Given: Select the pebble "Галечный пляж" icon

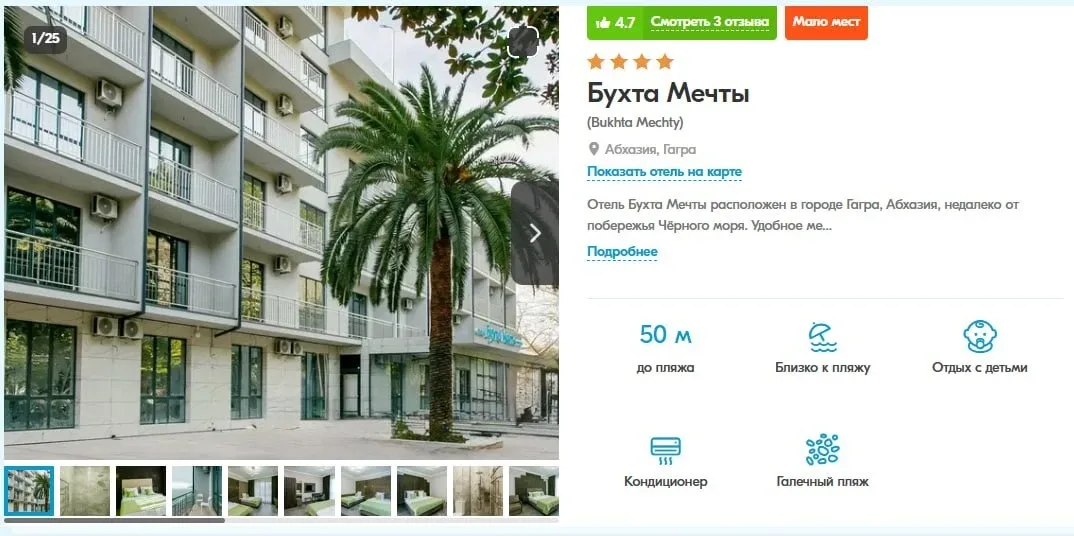Looking at the screenshot, I should [822, 450].
